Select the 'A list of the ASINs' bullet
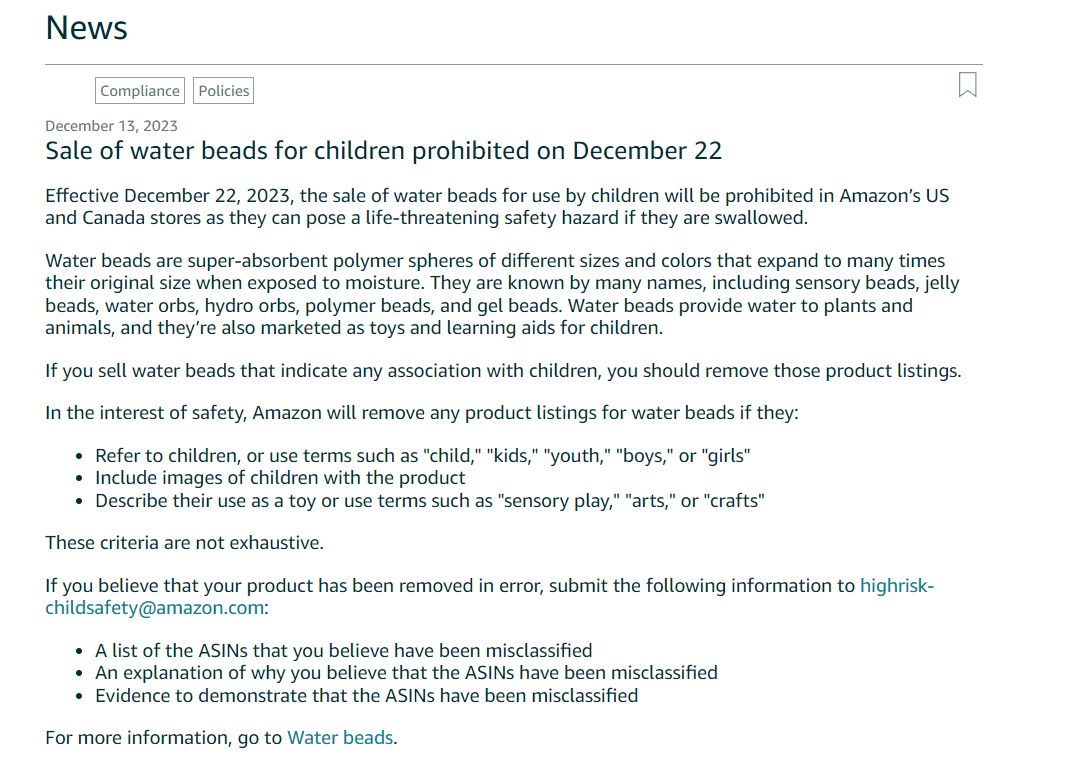Viewport: 1084px width, 759px height. (344, 650)
